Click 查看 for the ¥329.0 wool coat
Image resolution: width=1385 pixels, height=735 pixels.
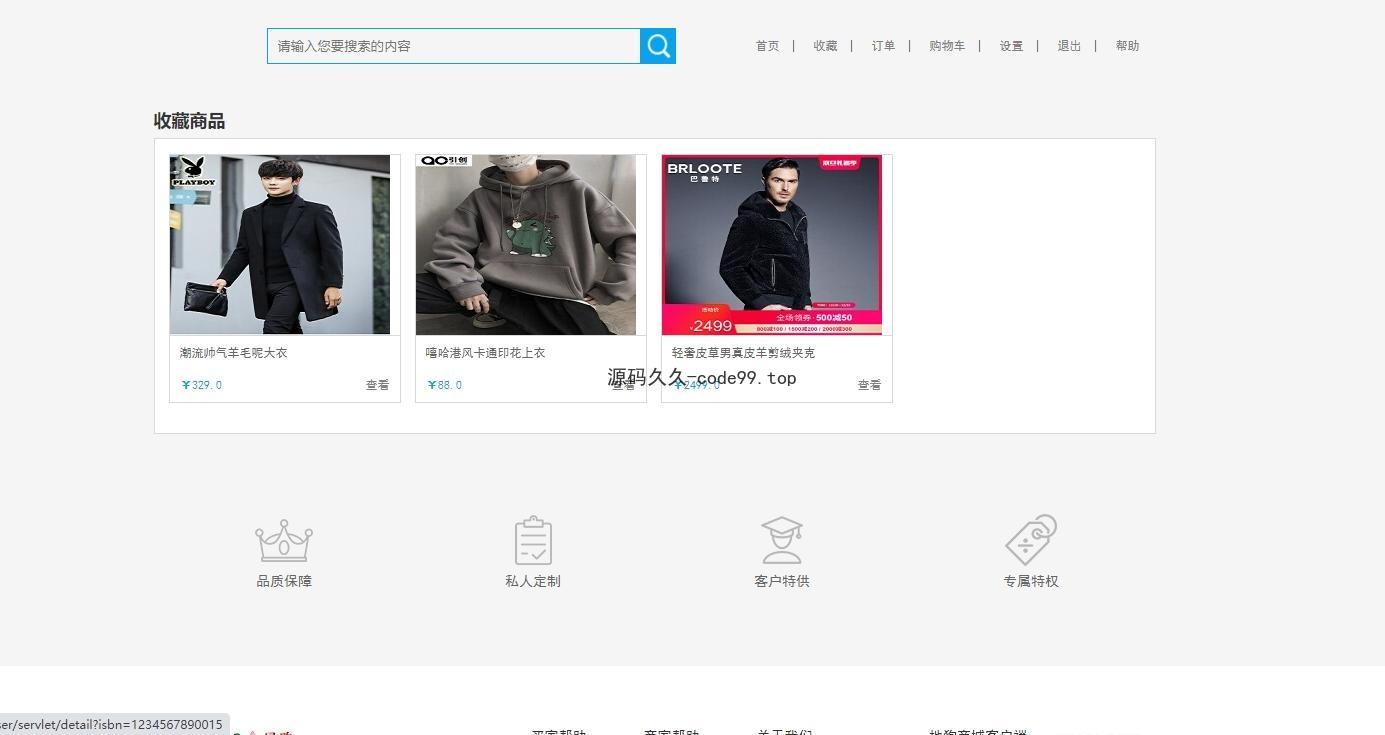(377, 385)
